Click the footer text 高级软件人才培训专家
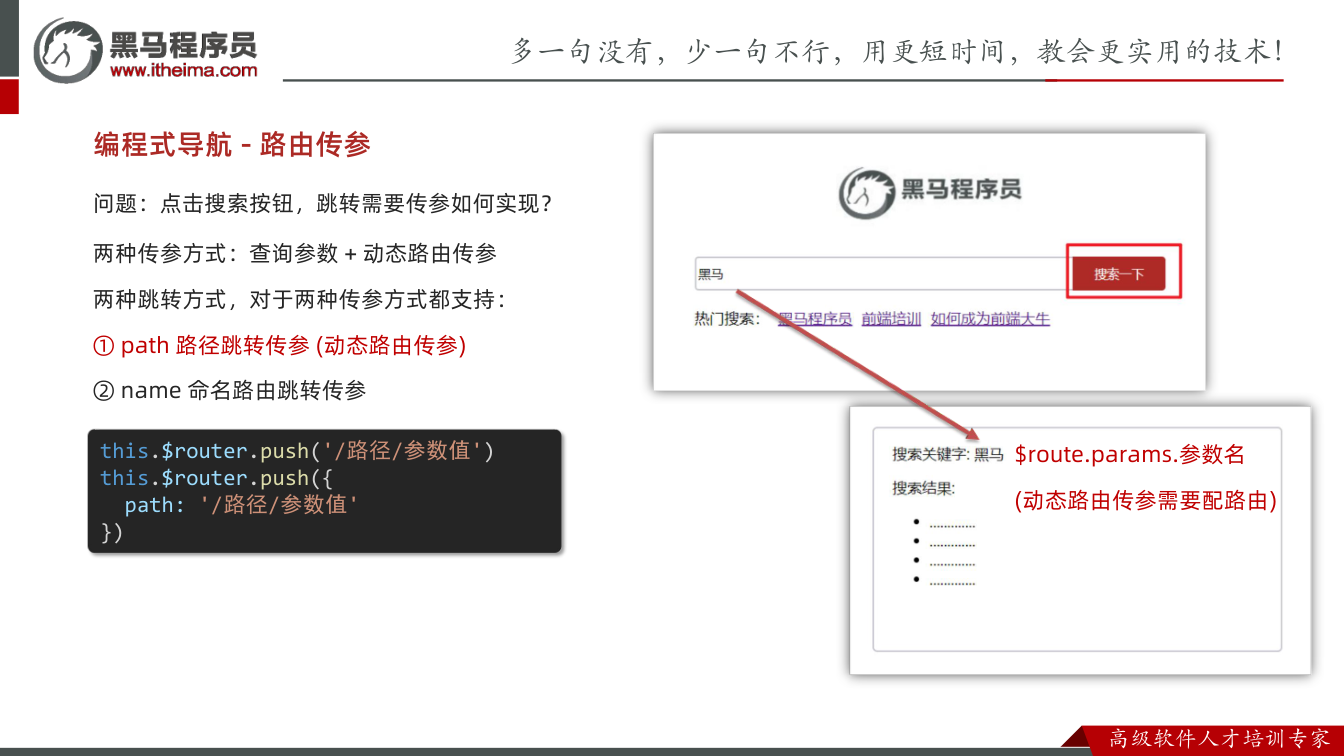Screen dimensions: 1344x756 [1220, 740]
